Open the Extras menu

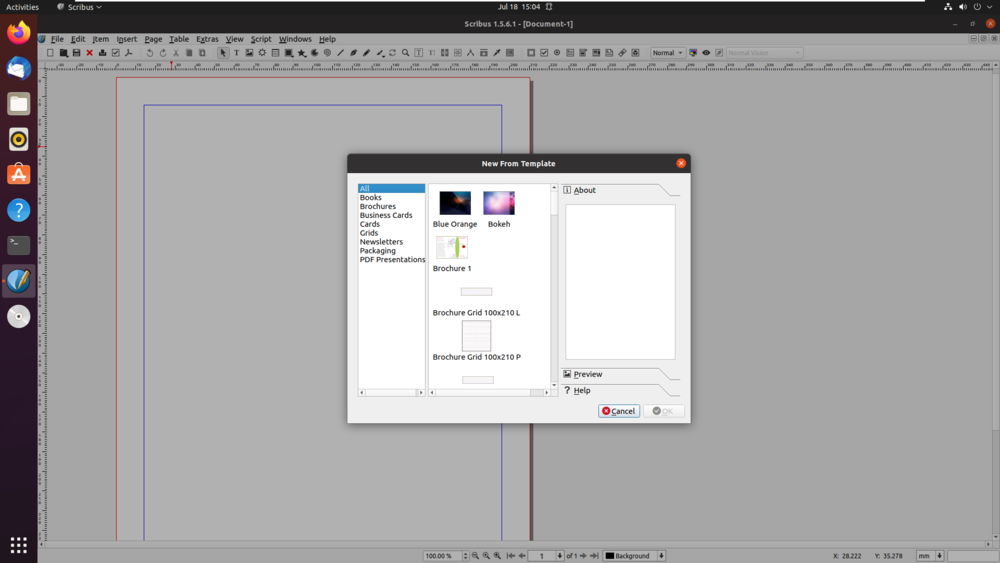click(207, 39)
